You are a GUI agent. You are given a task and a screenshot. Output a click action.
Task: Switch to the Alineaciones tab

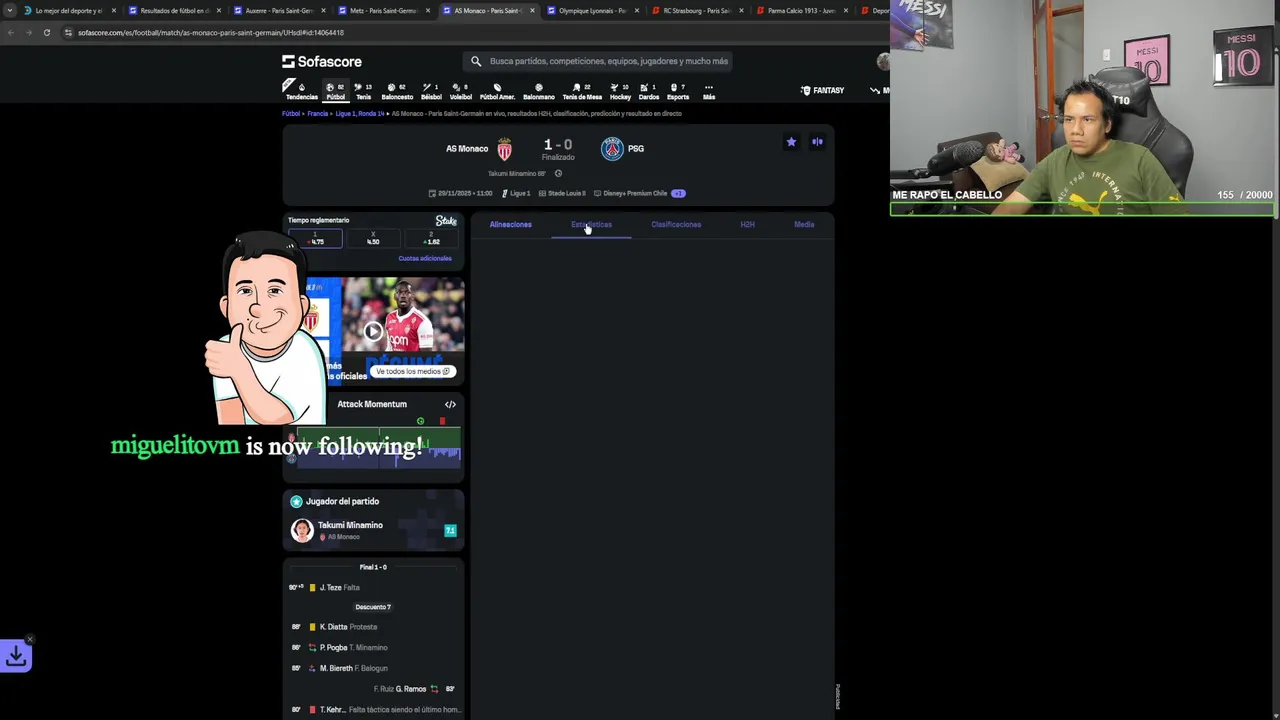point(510,224)
